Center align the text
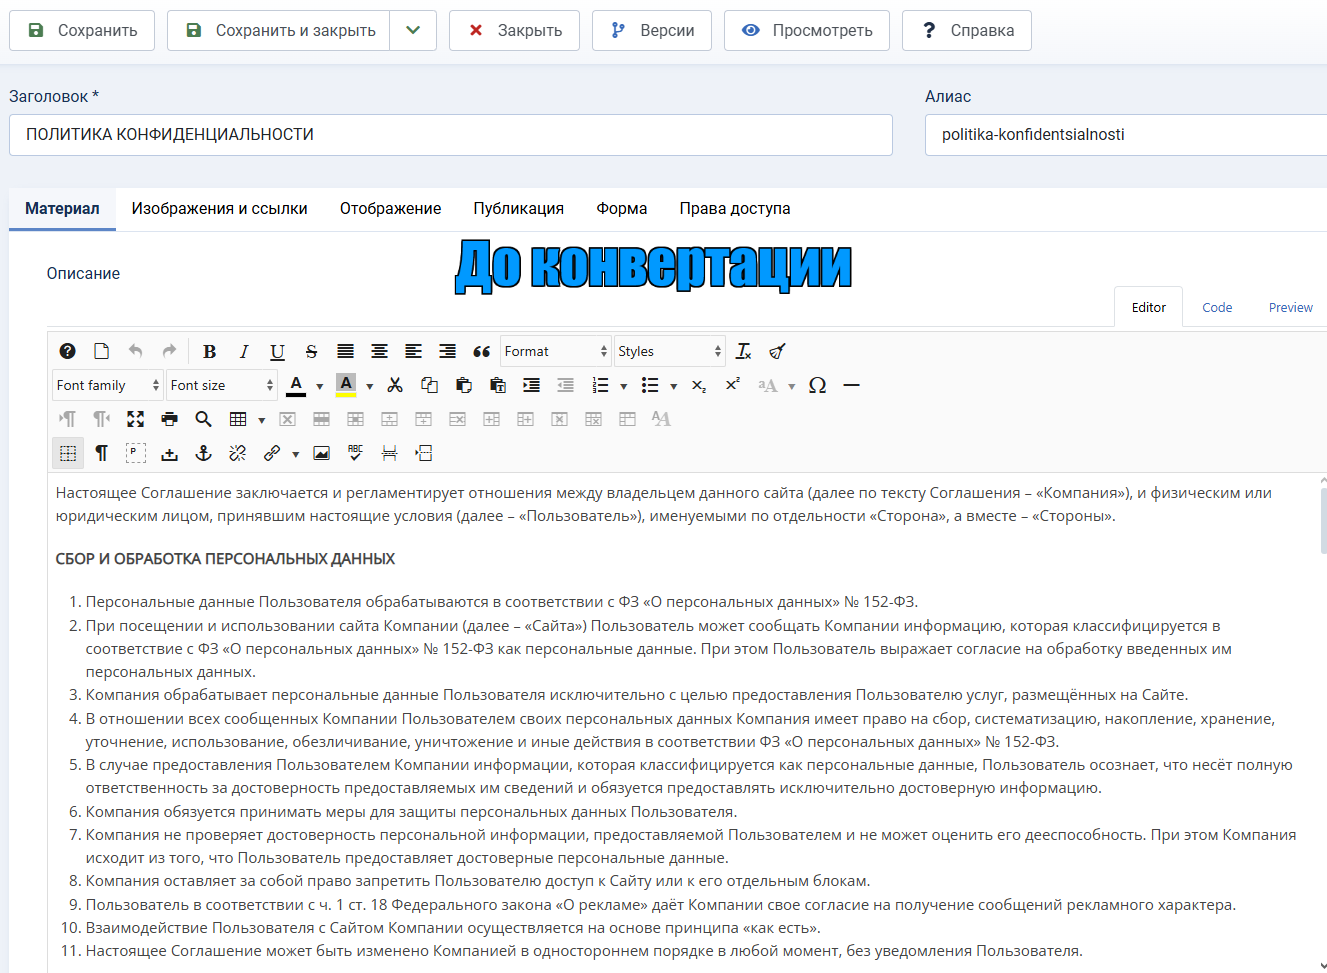1327x973 pixels. pyautogui.click(x=380, y=351)
